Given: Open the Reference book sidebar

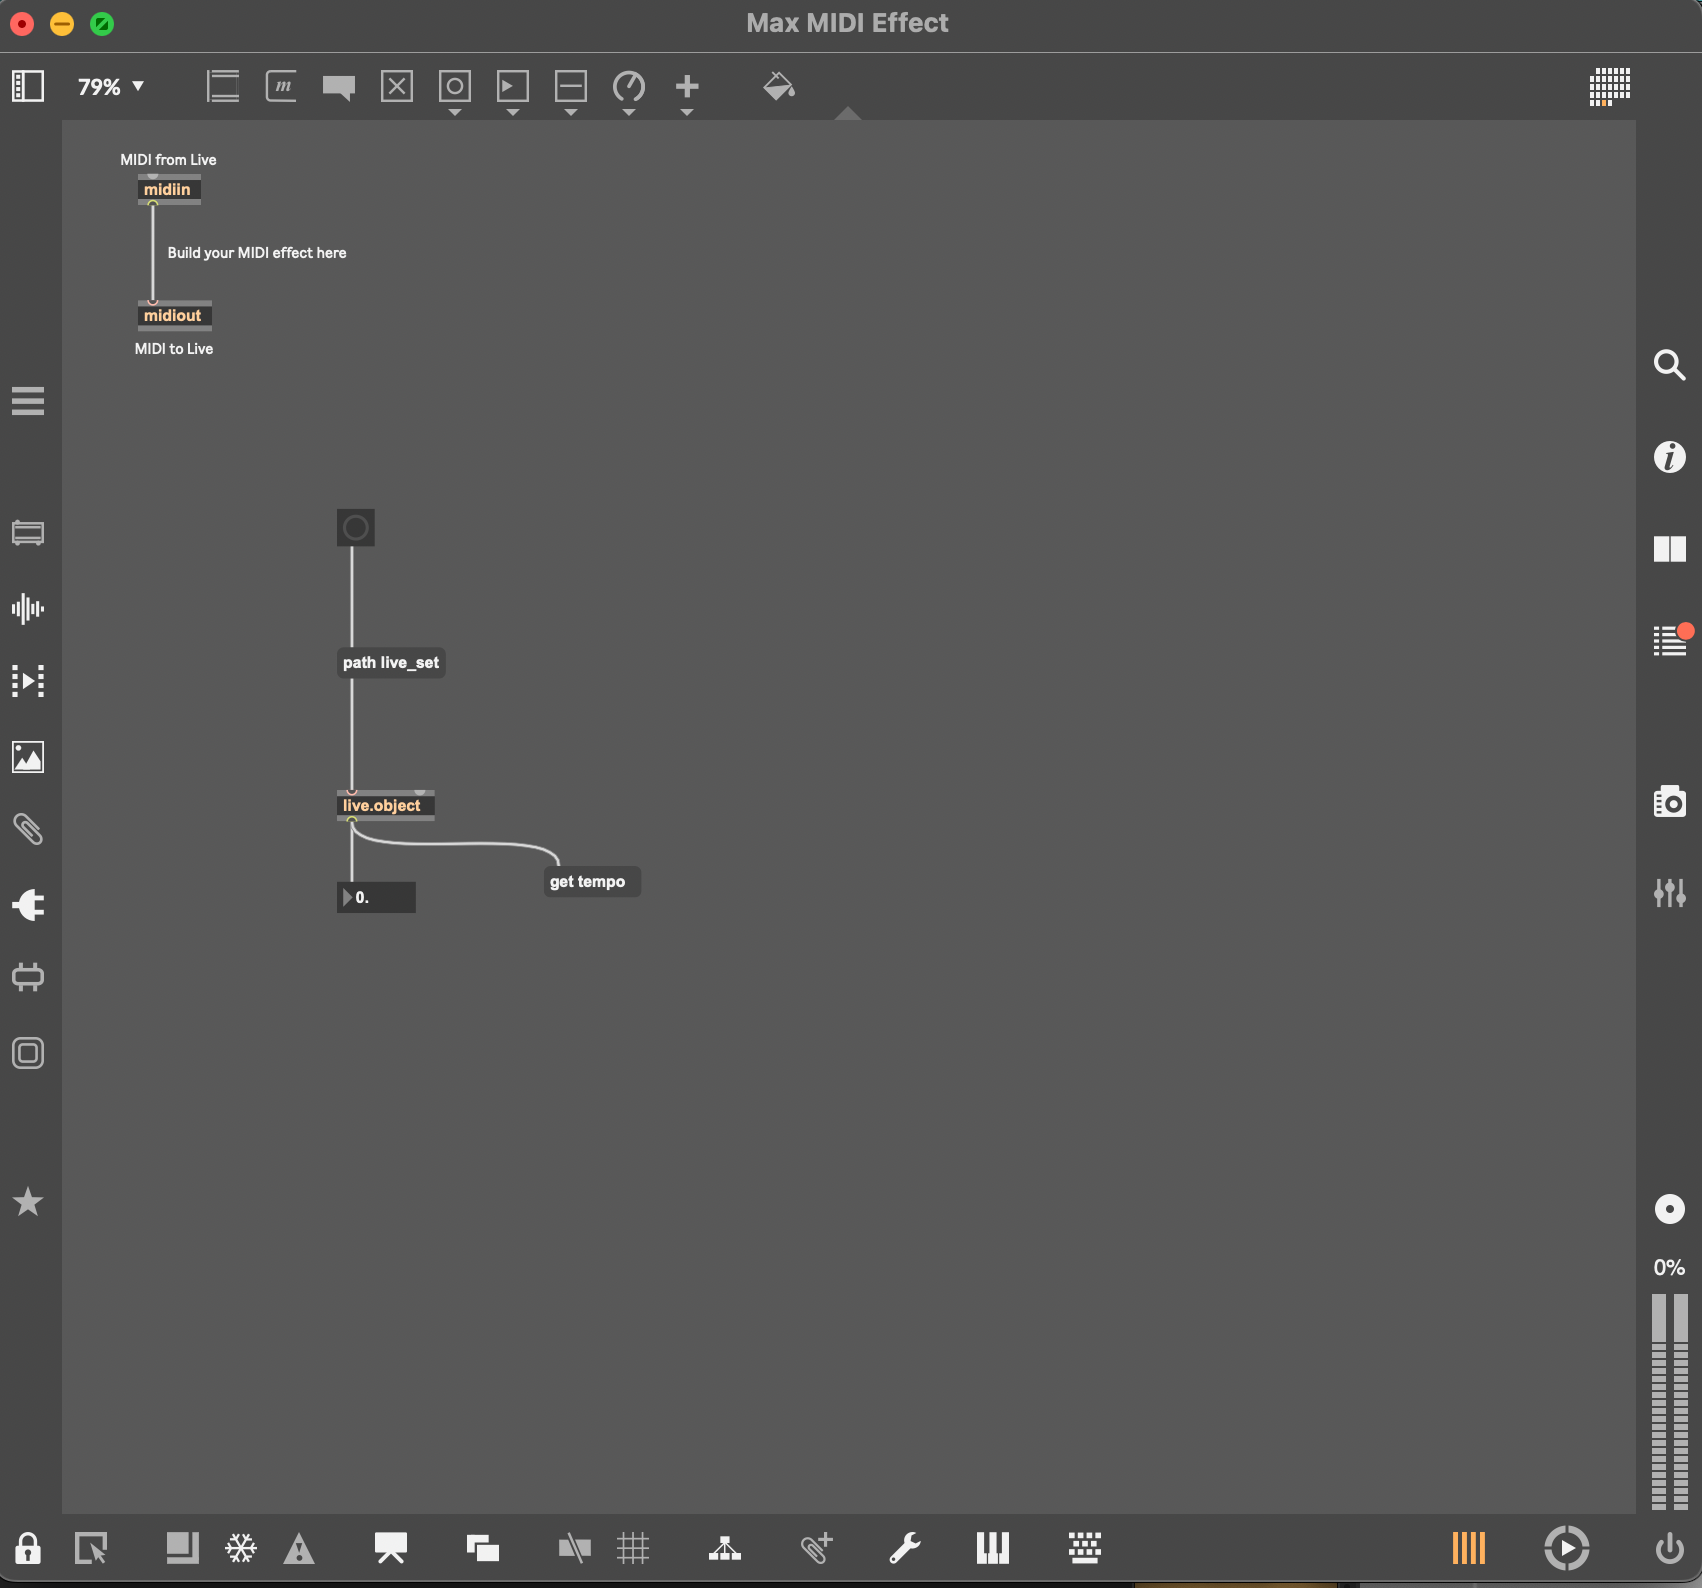Looking at the screenshot, I should pos(1669,549).
